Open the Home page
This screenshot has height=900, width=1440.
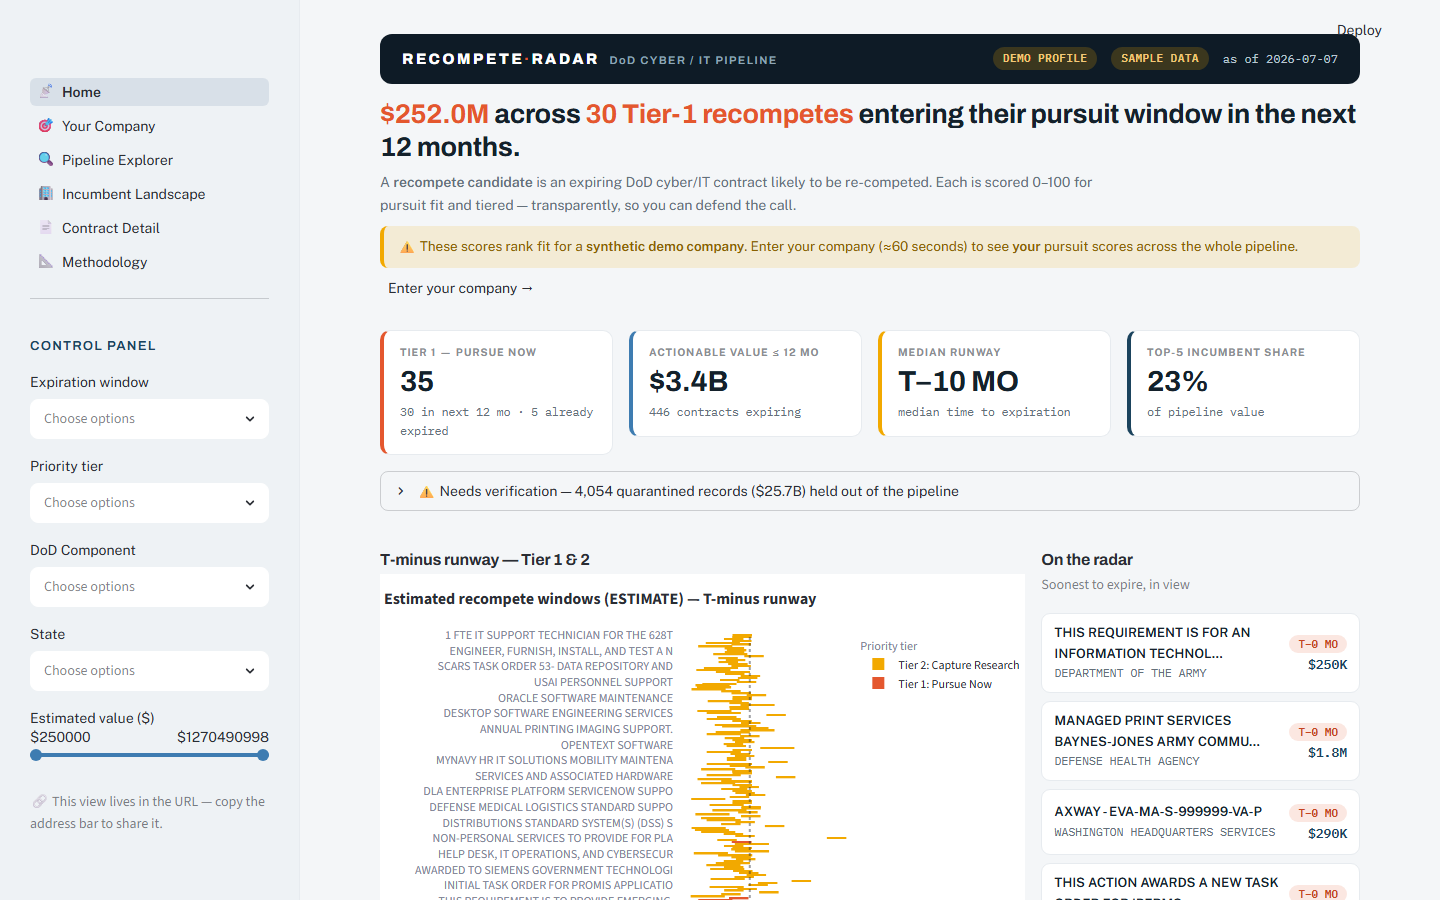(x=149, y=92)
